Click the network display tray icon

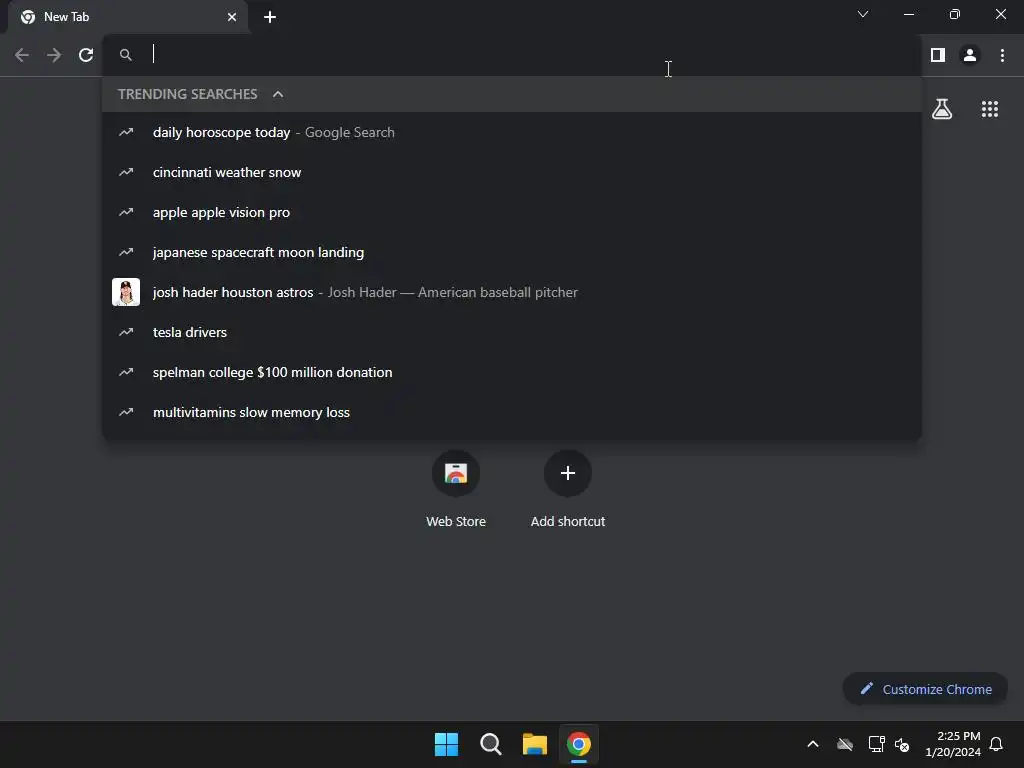pos(876,744)
